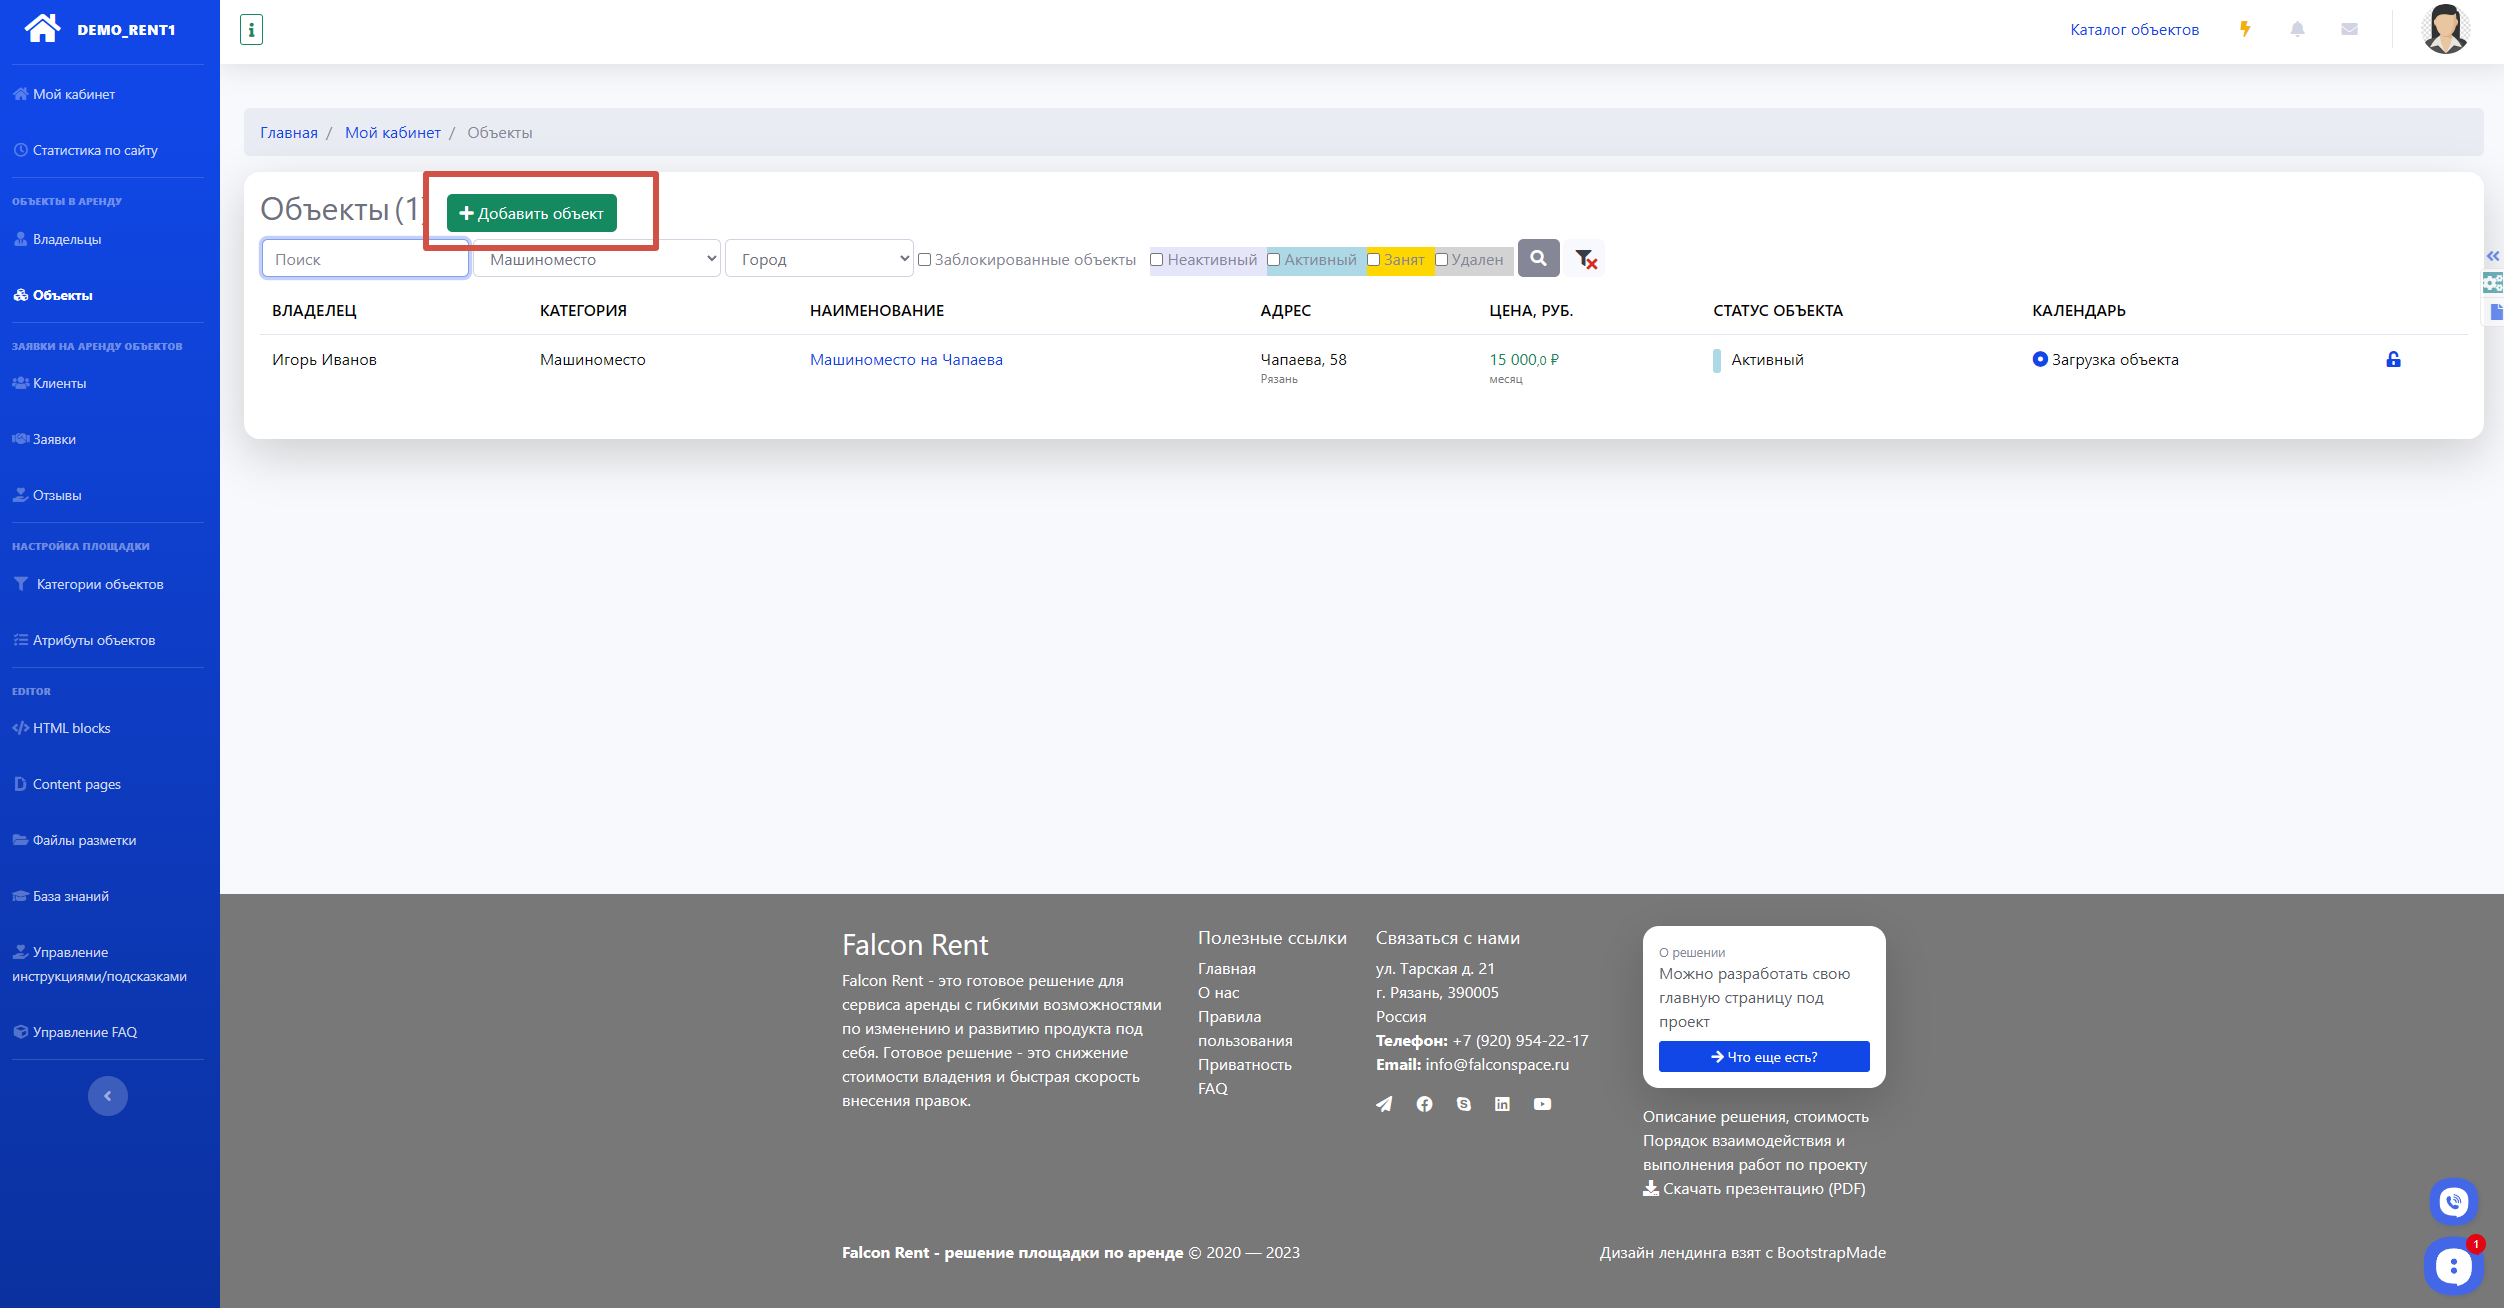
Task: Open the Машиноместо category dropdown
Action: click(597, 259)
